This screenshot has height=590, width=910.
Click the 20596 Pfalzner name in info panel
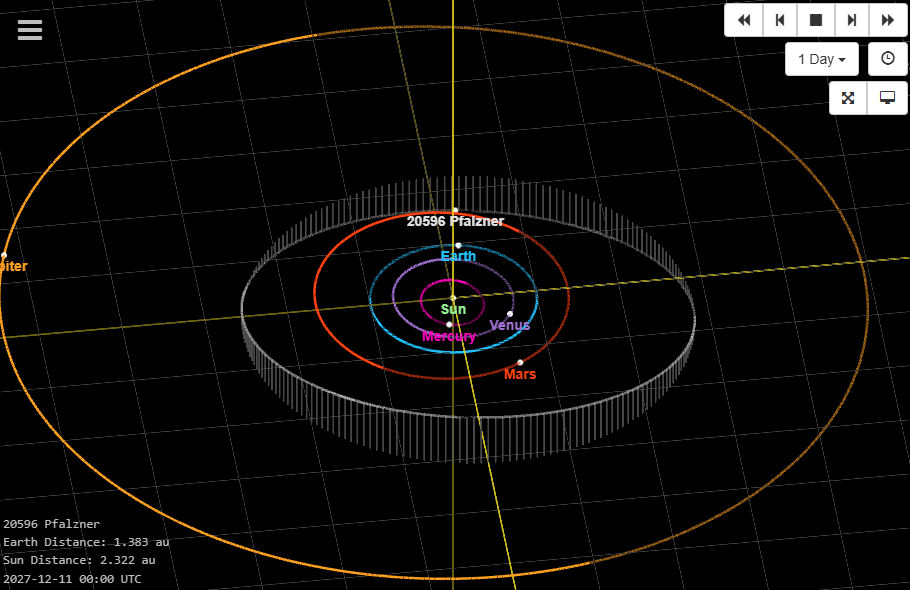click(x=51, y=524)
